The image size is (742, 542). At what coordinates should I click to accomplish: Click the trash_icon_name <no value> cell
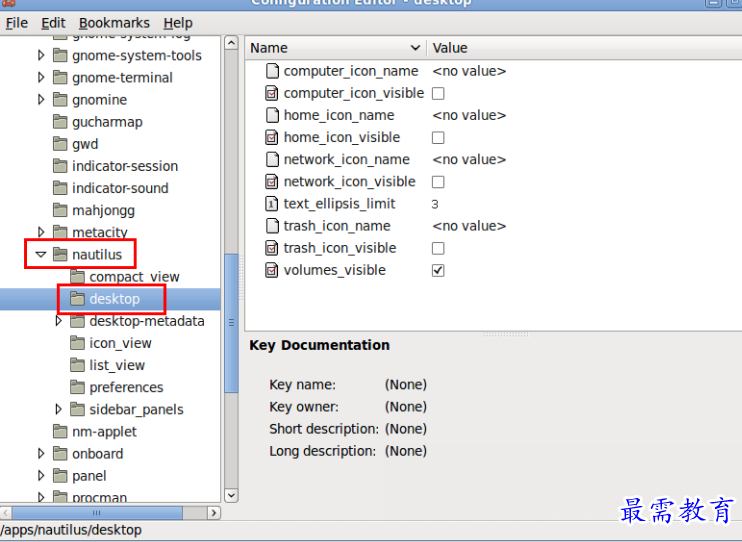tap(469, 226)
